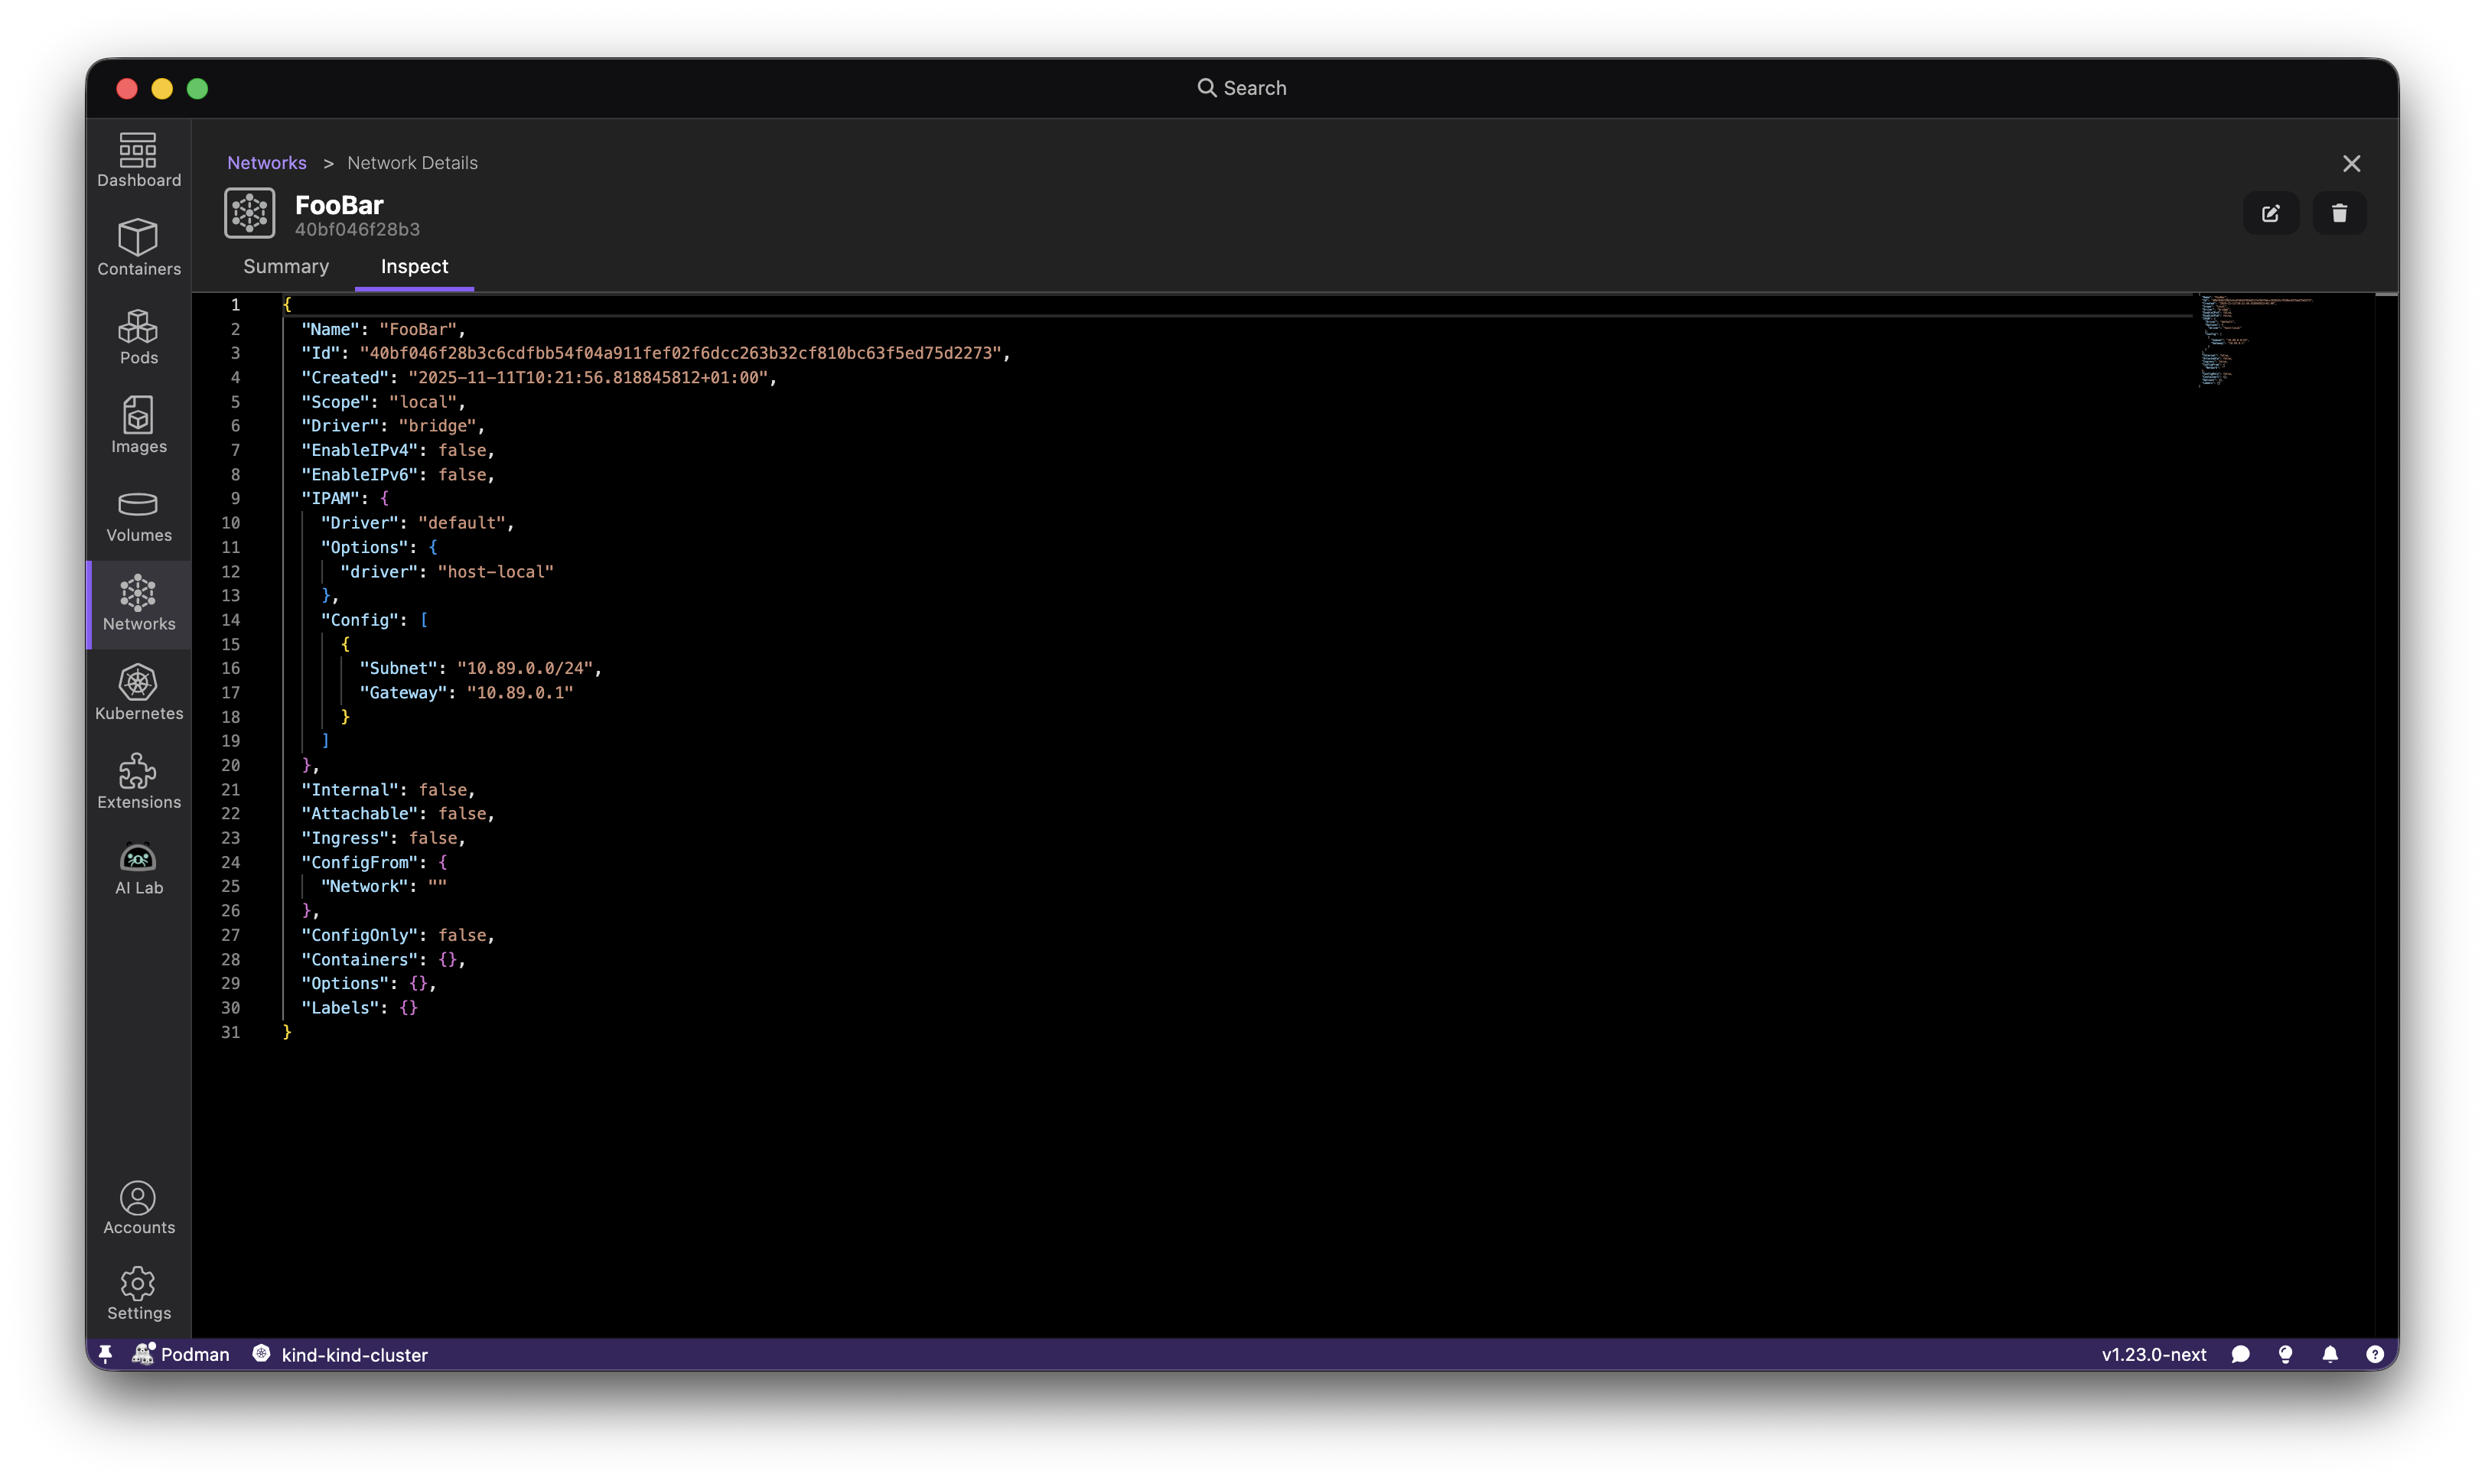Open the Dashboard page
2485x1484 pixels.
click(138, 158)
